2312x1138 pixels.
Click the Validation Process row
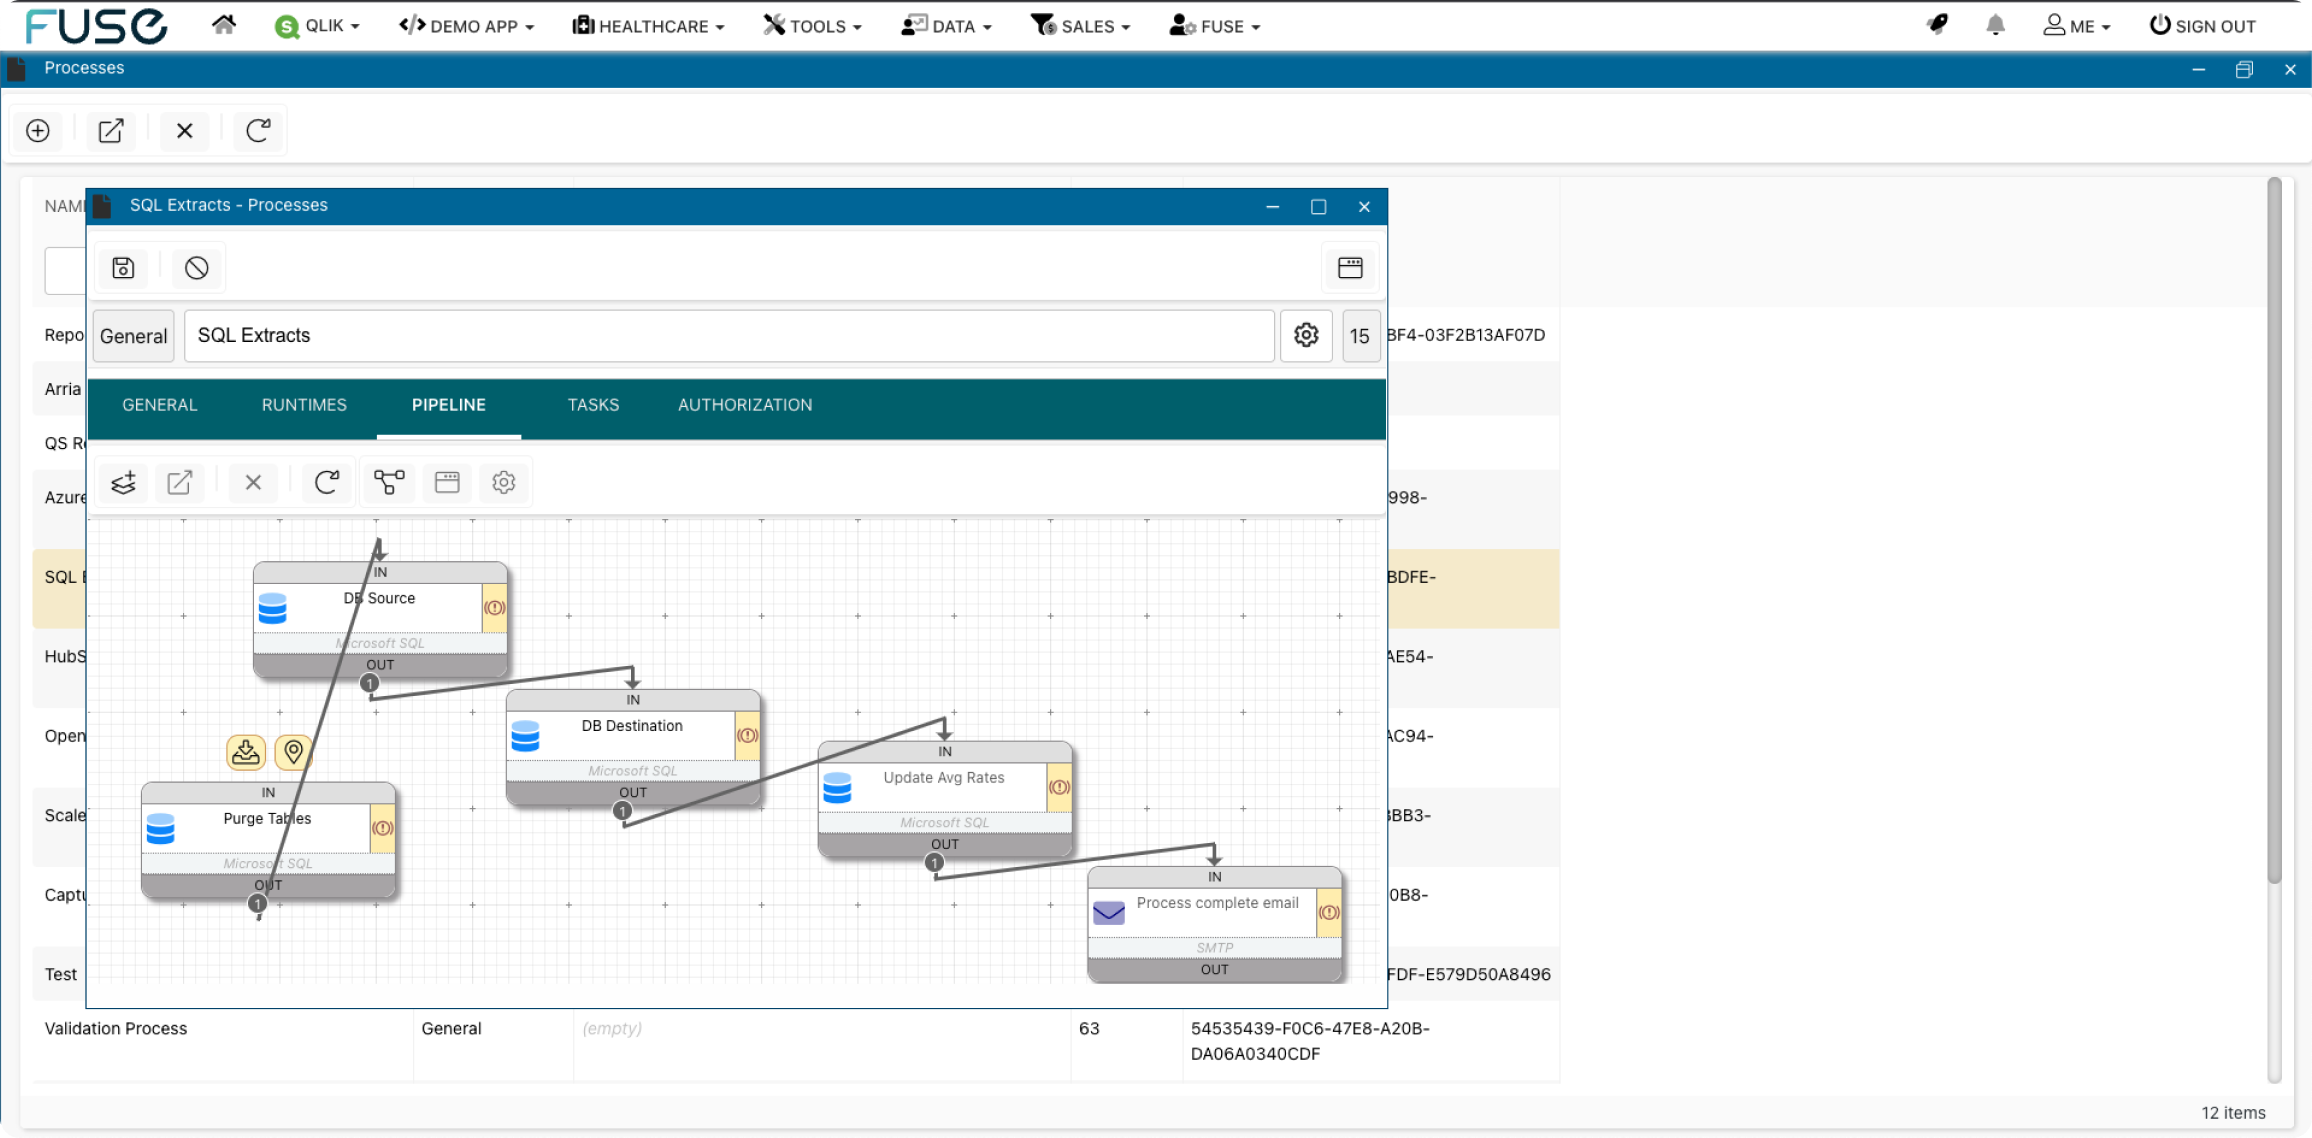[796, 1041]
